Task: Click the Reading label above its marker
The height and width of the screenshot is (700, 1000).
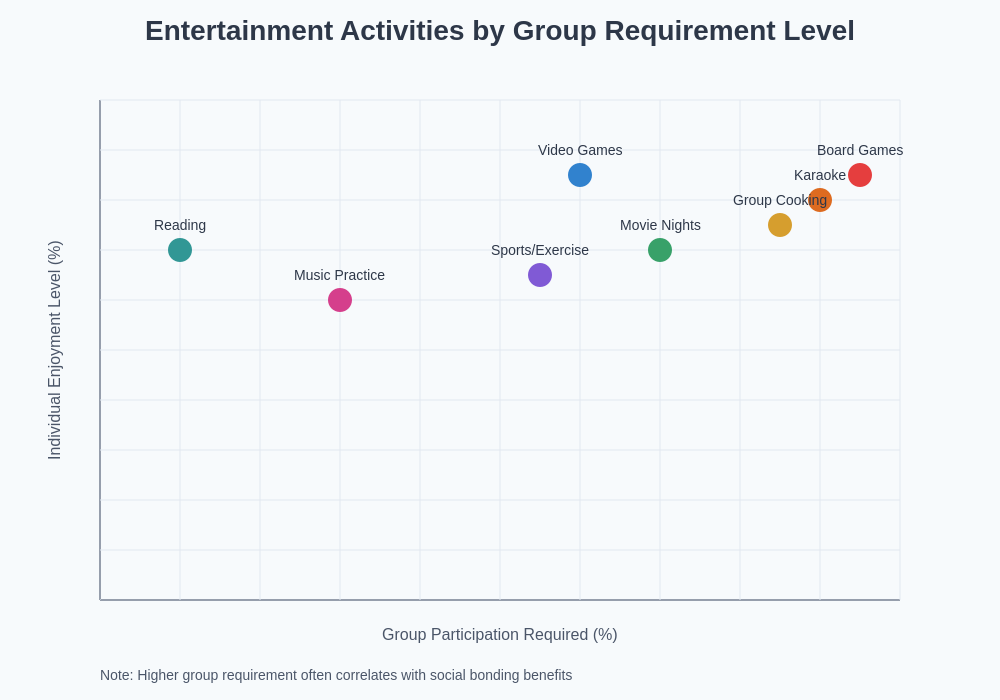Action: click(x=179, y=225)
